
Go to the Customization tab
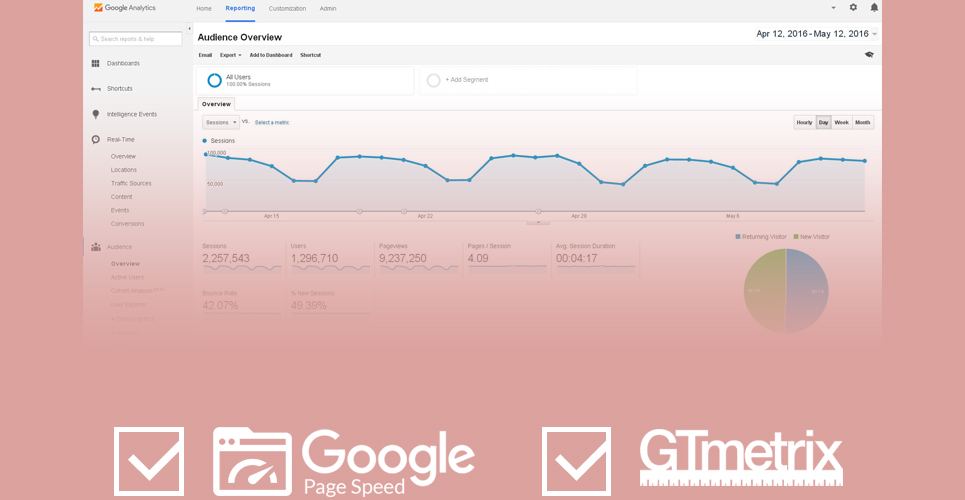(287, 8)
